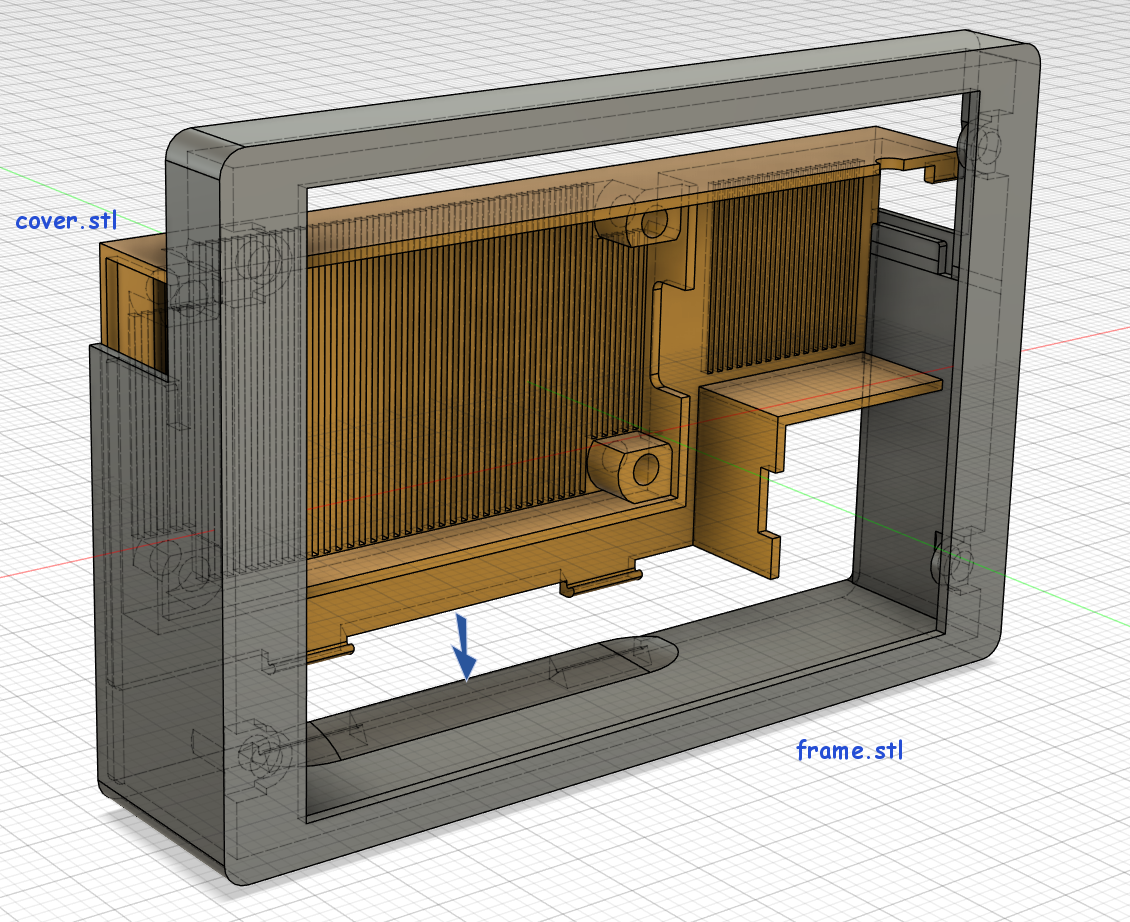Pick the frame's top-left corner screw hole
1130x922 pixels.
click(258, 263)
